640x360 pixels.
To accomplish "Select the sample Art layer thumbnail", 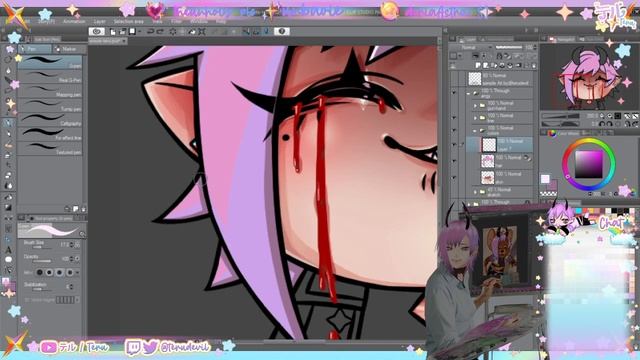I will 475,79.
